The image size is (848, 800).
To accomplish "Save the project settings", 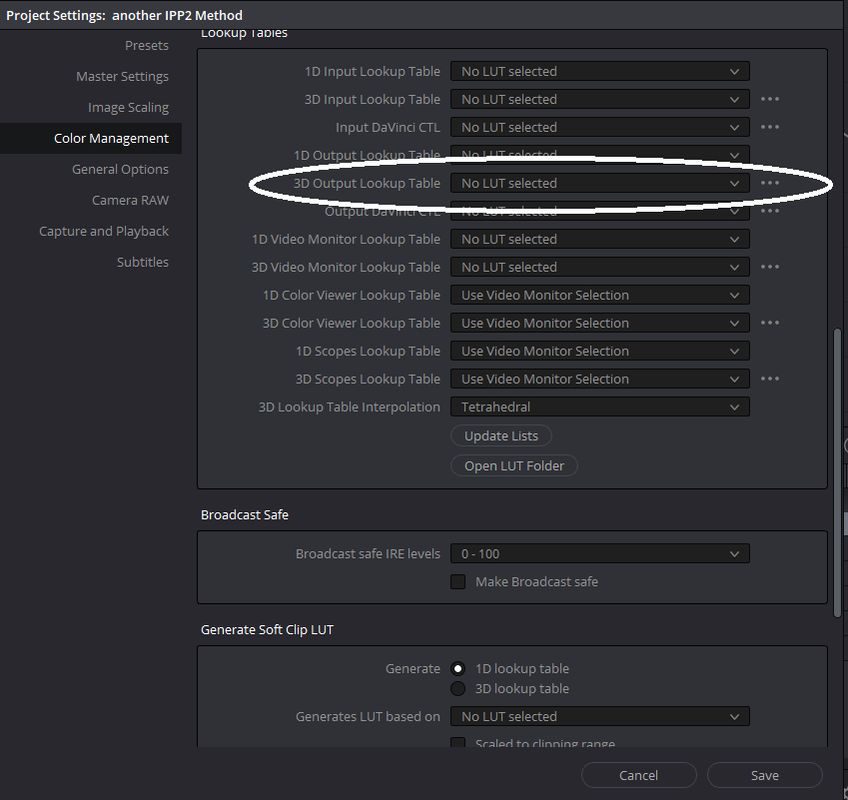I will [765, 775].
